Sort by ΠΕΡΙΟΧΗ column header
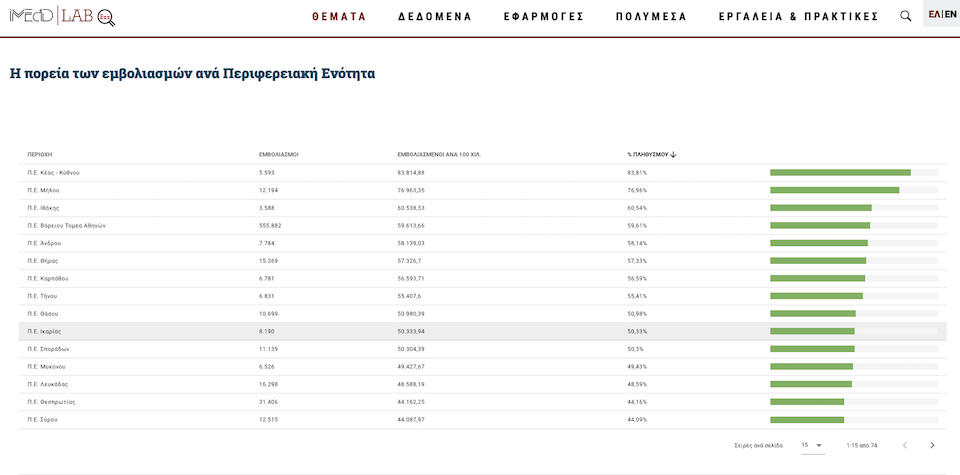This screenshot has height=475, width=960. (40, 155)
